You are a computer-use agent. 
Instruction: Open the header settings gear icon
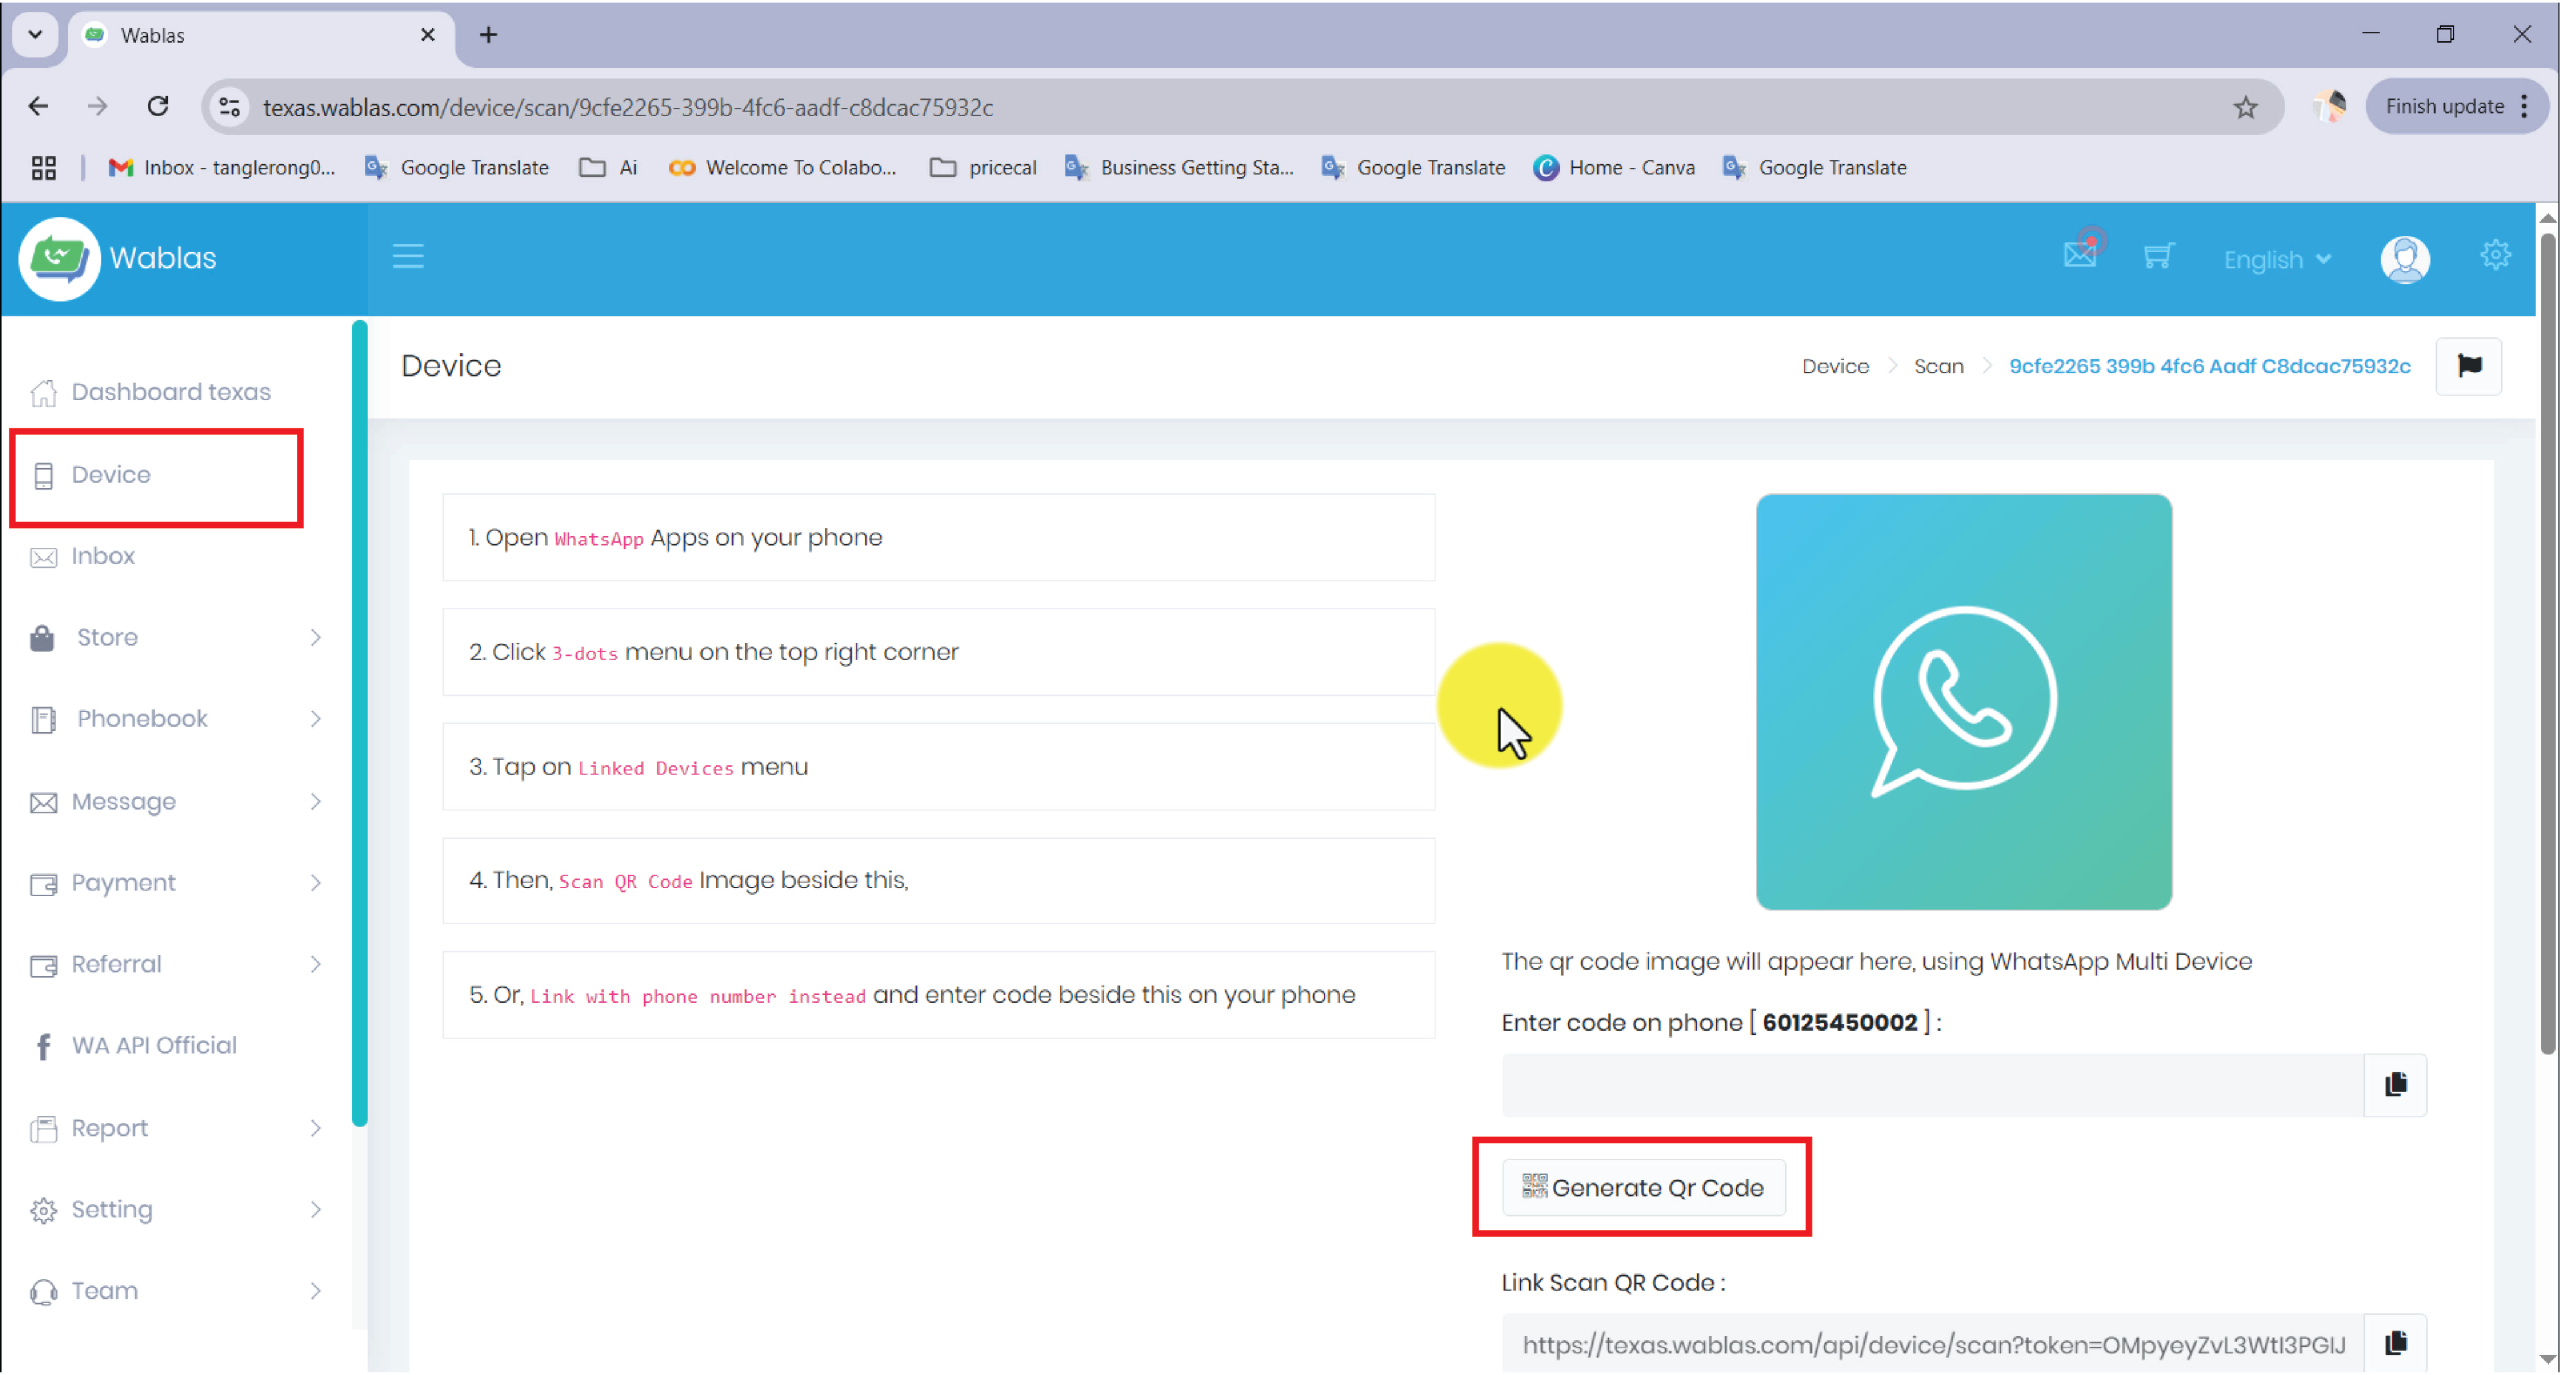tap(2495, 255)
